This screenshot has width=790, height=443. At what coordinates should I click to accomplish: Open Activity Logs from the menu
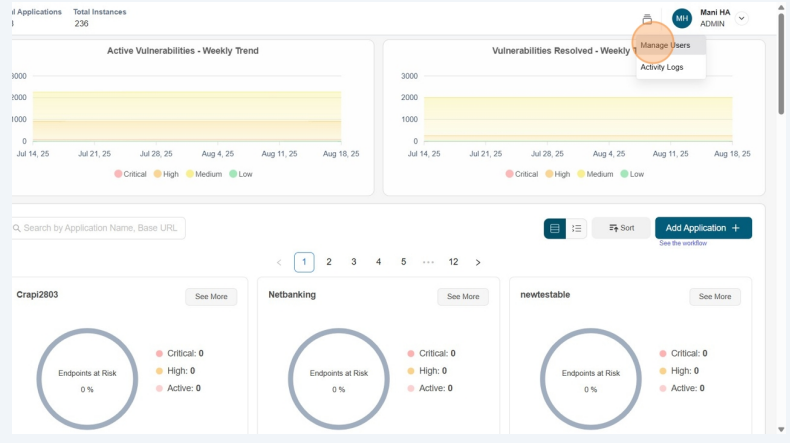click(662, 67)
